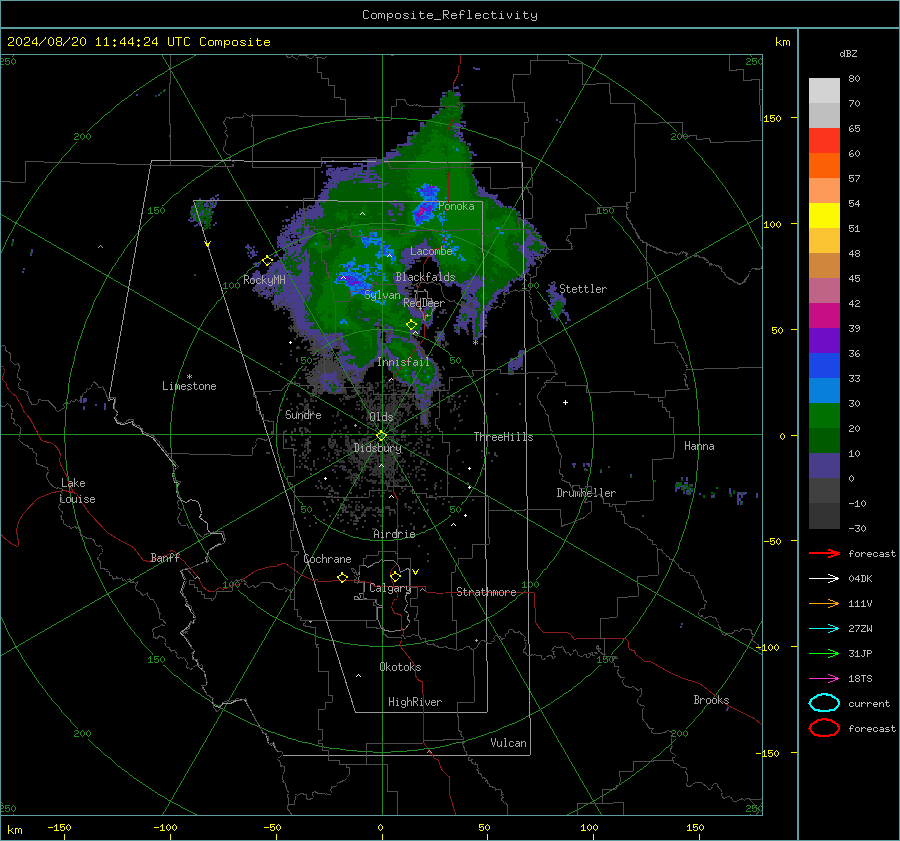This screenshot has height=841, width=900.
Task: Click the 51 dBZ yellow color swatch
Action: pyautogui.click(x=824, y=215)
